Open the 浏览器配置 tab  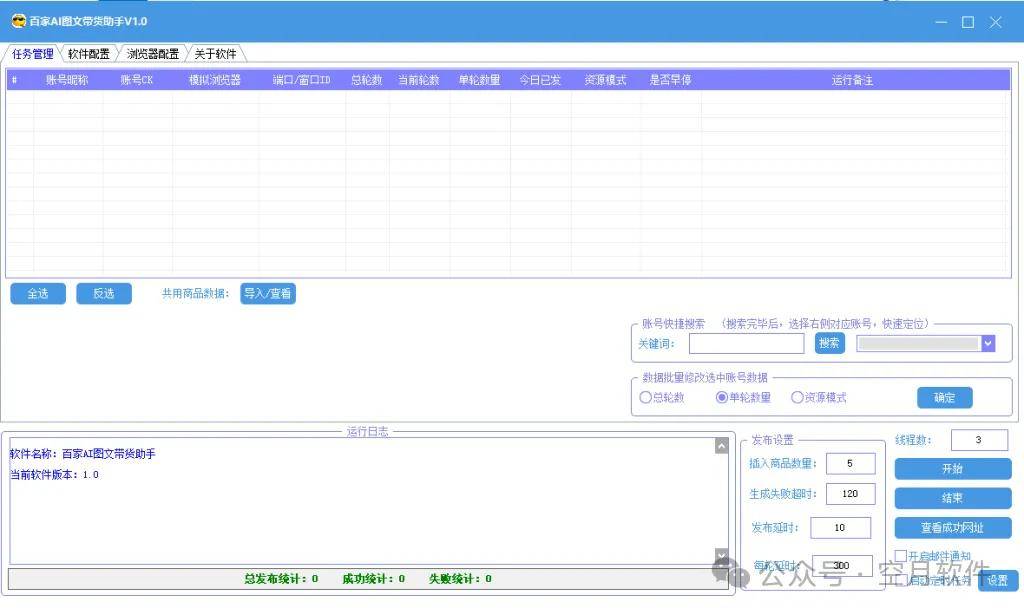[153, 54]
